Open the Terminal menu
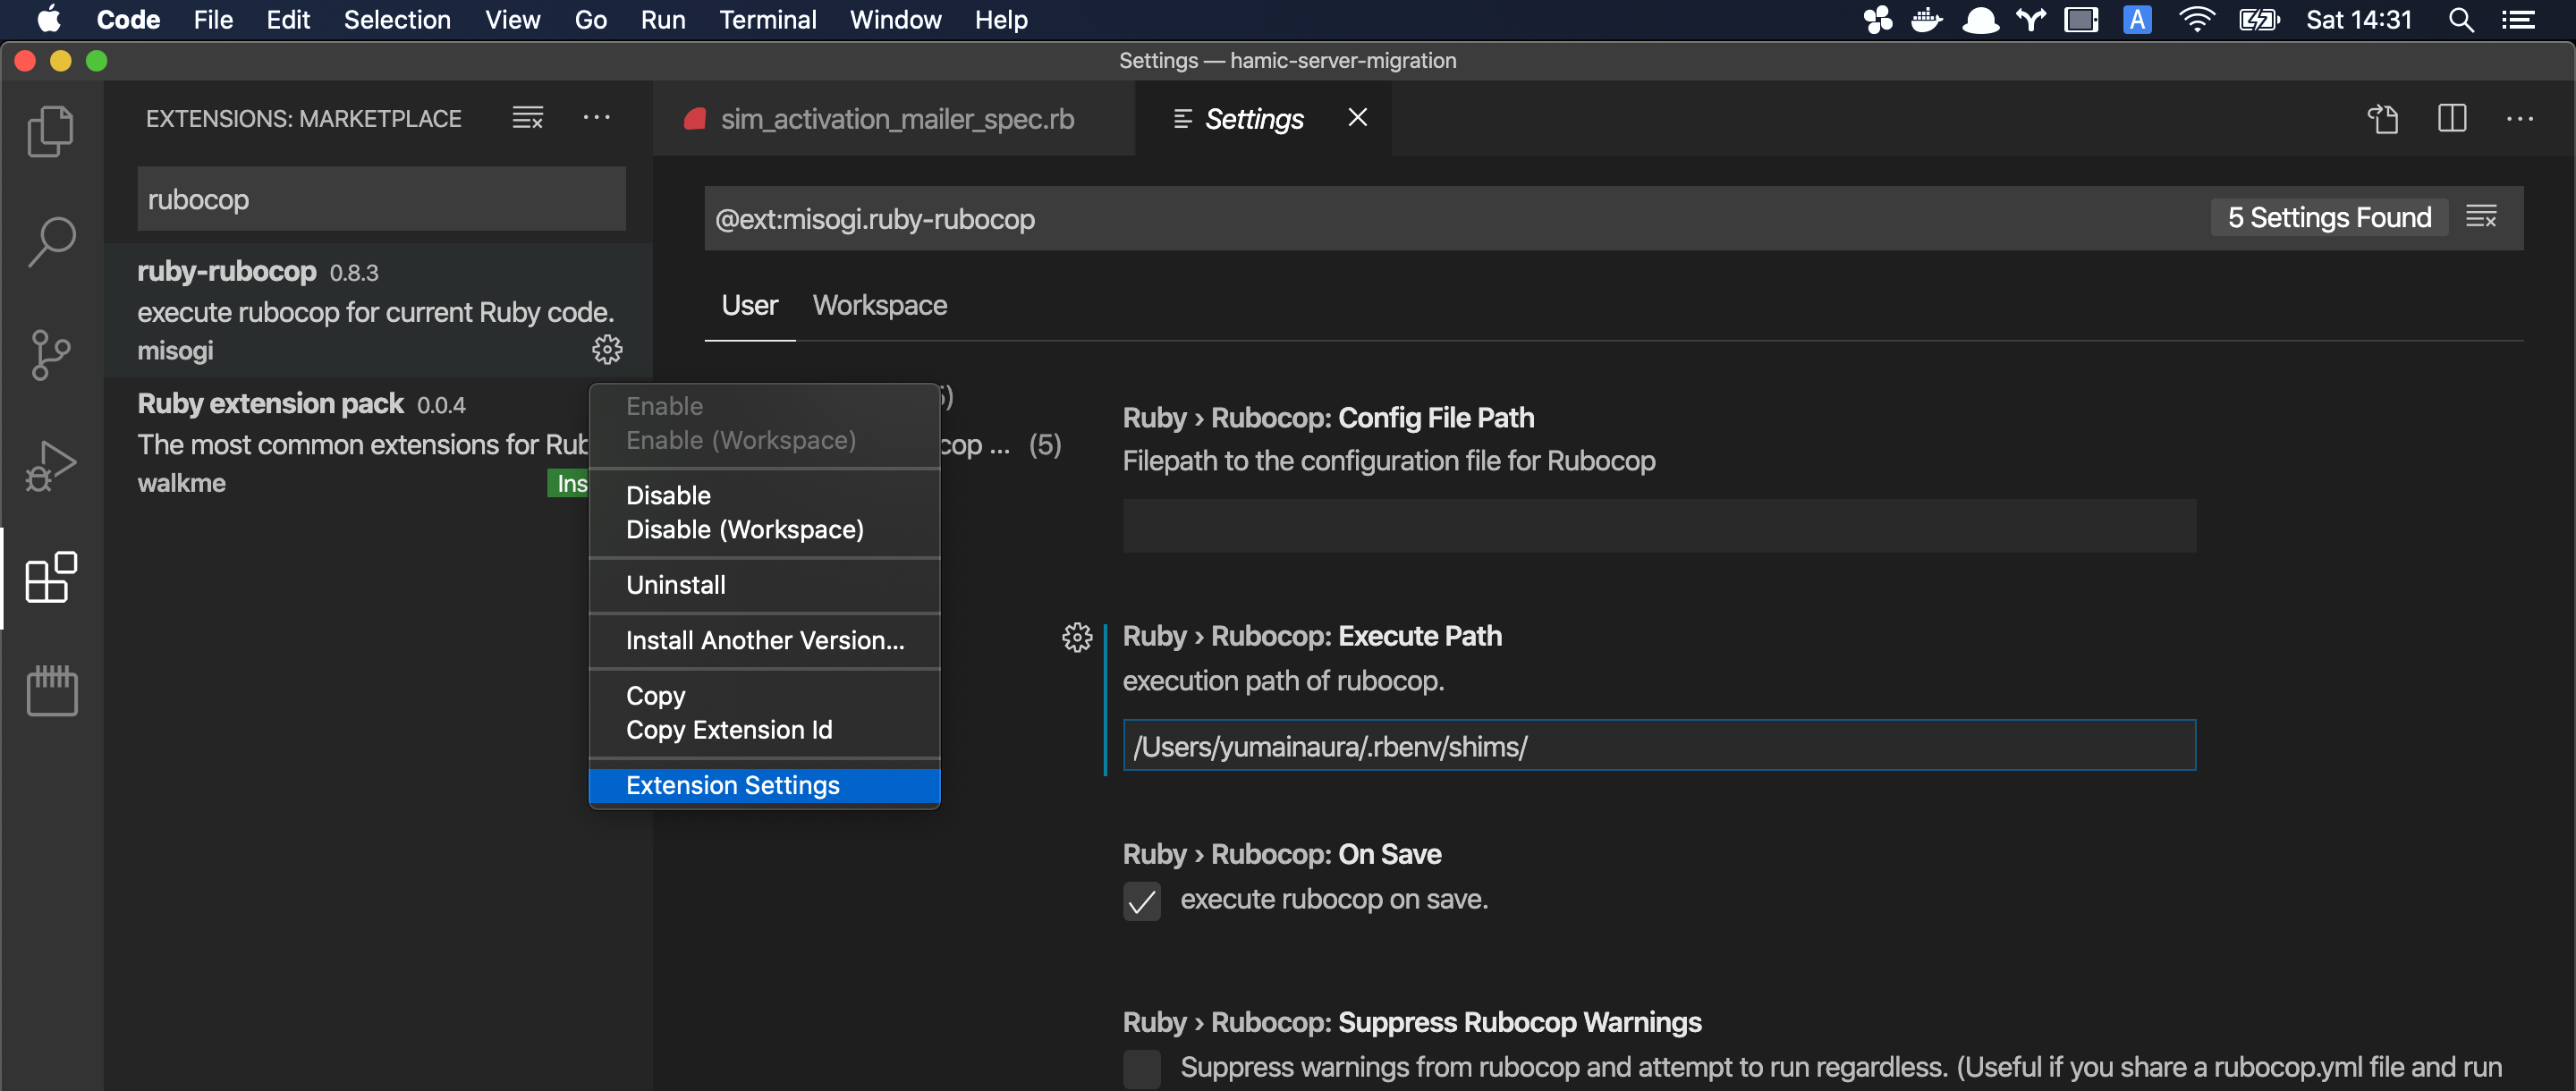The height and width of the screenshot is (1091, 2576). pyautogui.click(x=767, y=20)
